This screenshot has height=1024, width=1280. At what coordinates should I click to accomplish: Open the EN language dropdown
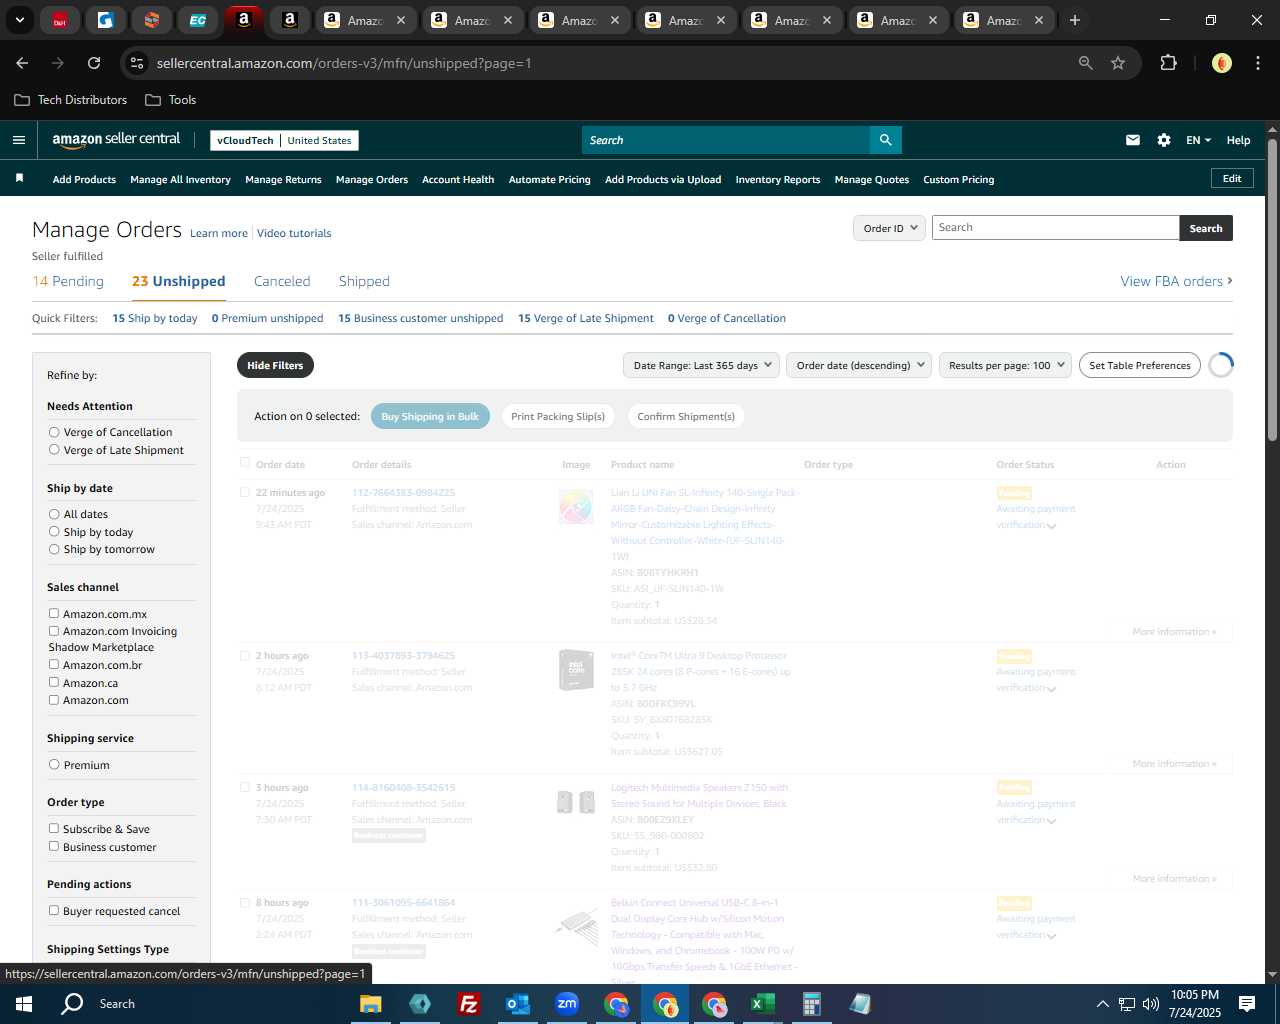click(x=1198, y=140)
